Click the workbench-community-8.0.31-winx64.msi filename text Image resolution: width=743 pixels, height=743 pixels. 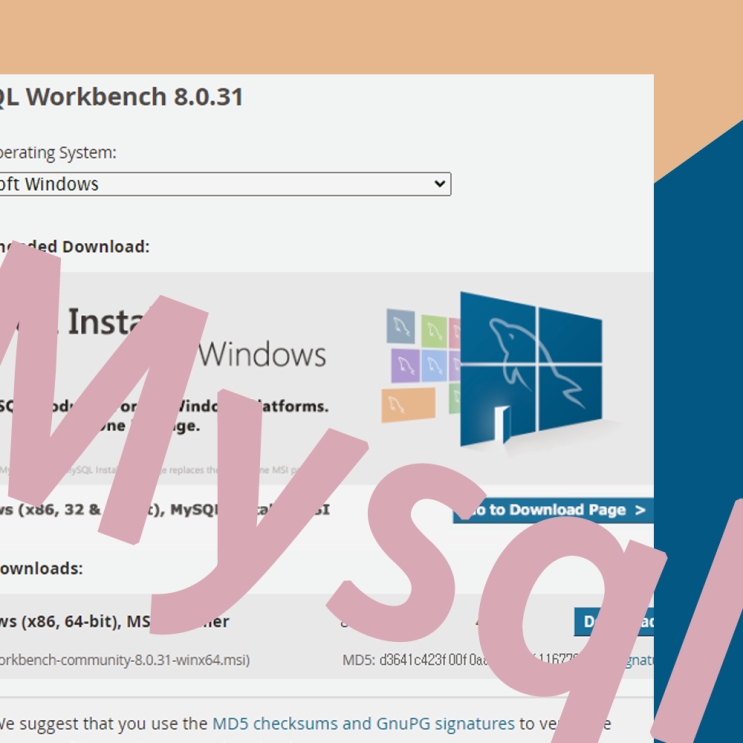(x=125, y=660)
